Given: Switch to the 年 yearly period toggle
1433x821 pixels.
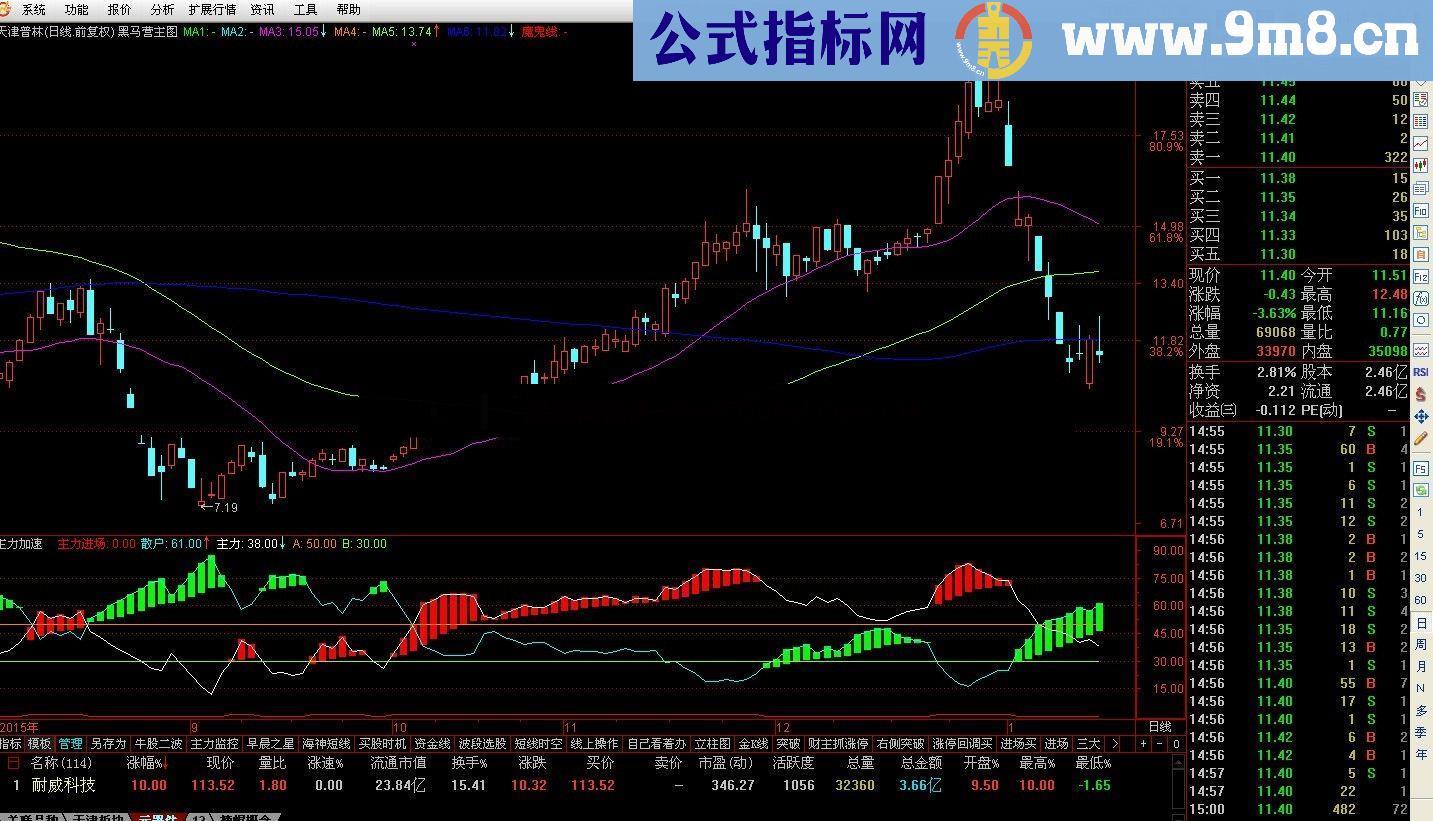Looking at the screenshot, I should pyautogui.click(x=1421, y=752).
